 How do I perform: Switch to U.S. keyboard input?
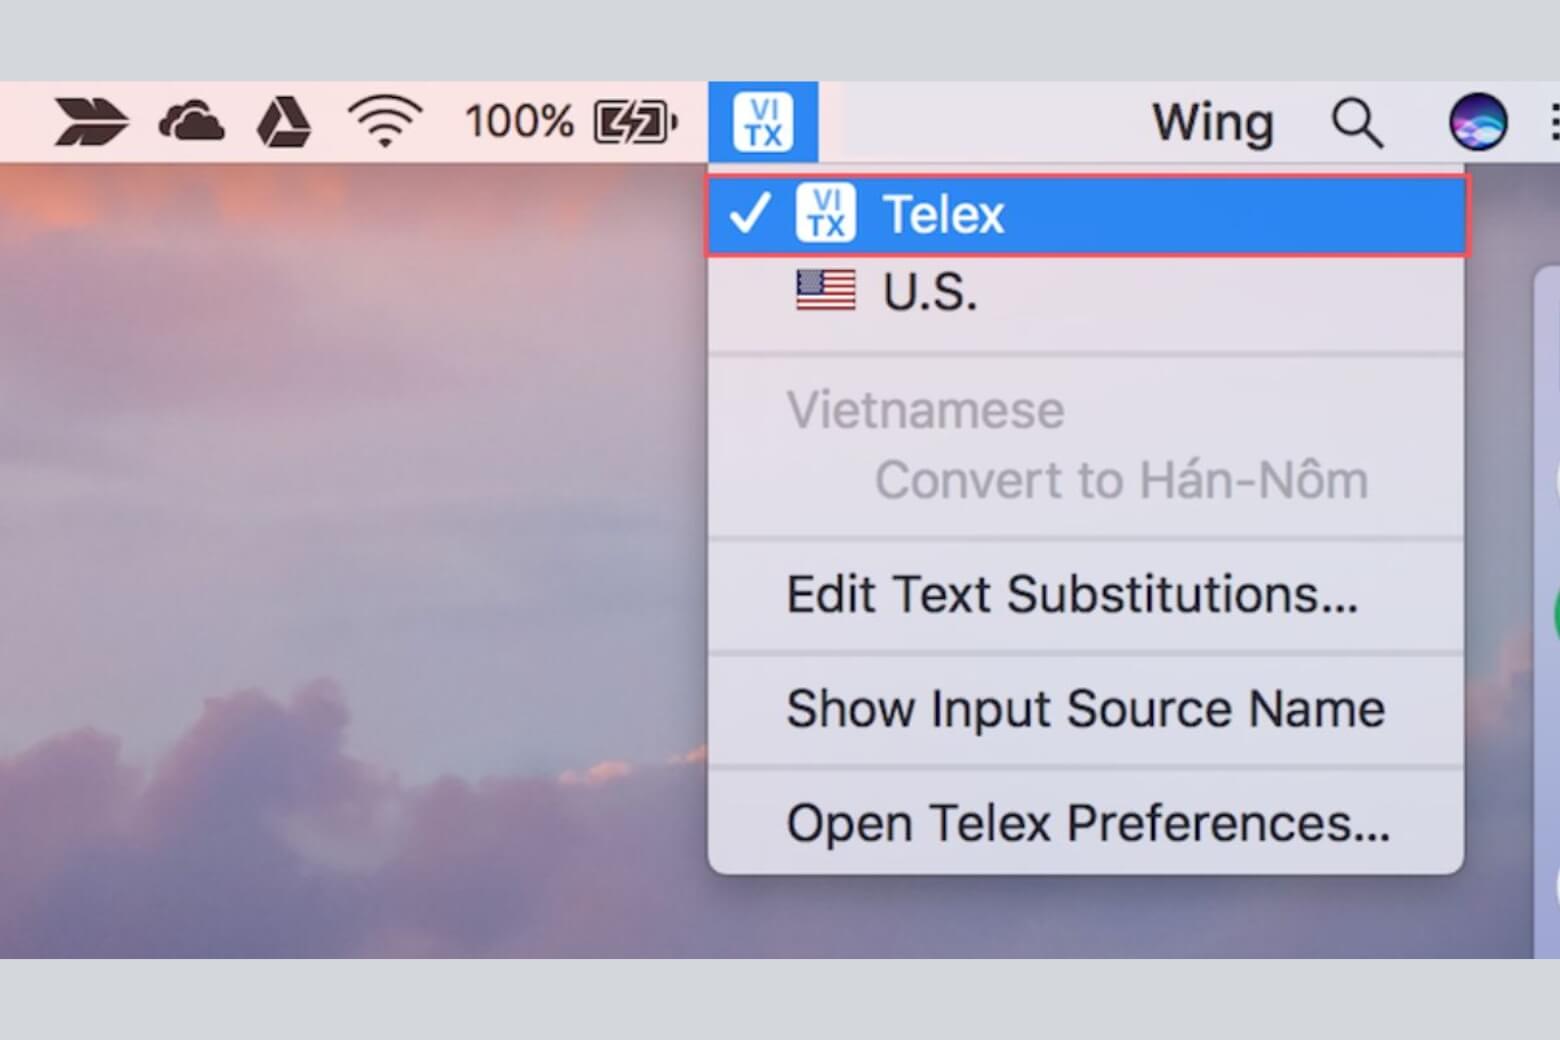click(929, 292)
